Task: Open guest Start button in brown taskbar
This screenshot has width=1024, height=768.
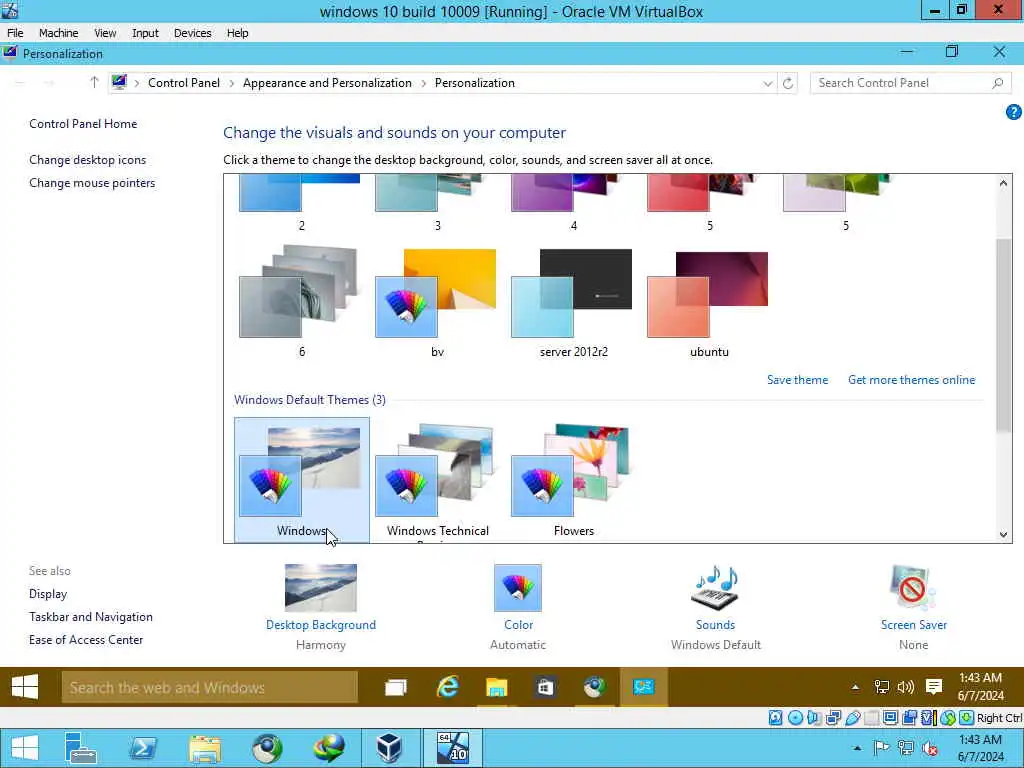Action: (25, 687)
